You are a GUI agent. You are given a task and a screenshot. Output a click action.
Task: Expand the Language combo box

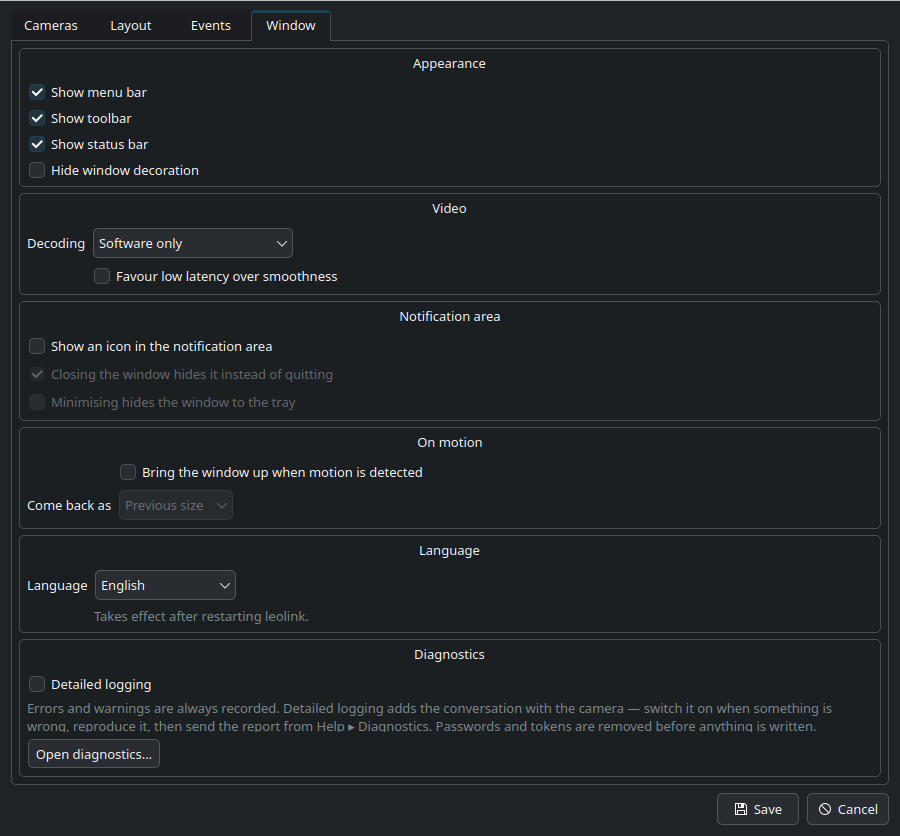point(165,585)
